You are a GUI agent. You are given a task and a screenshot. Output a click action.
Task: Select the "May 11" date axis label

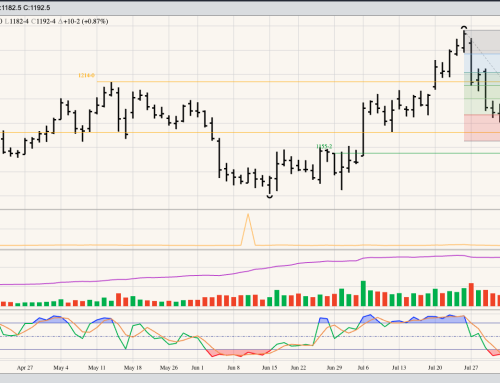click(97, 368)
